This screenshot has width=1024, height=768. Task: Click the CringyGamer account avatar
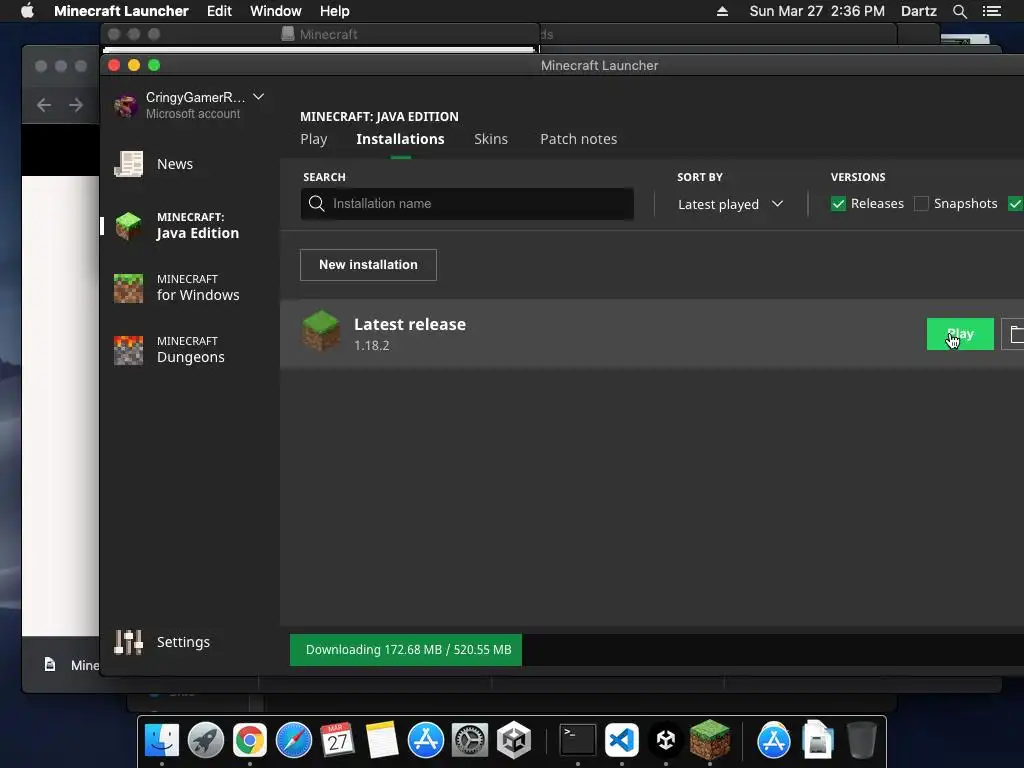[x=125, y=105]
